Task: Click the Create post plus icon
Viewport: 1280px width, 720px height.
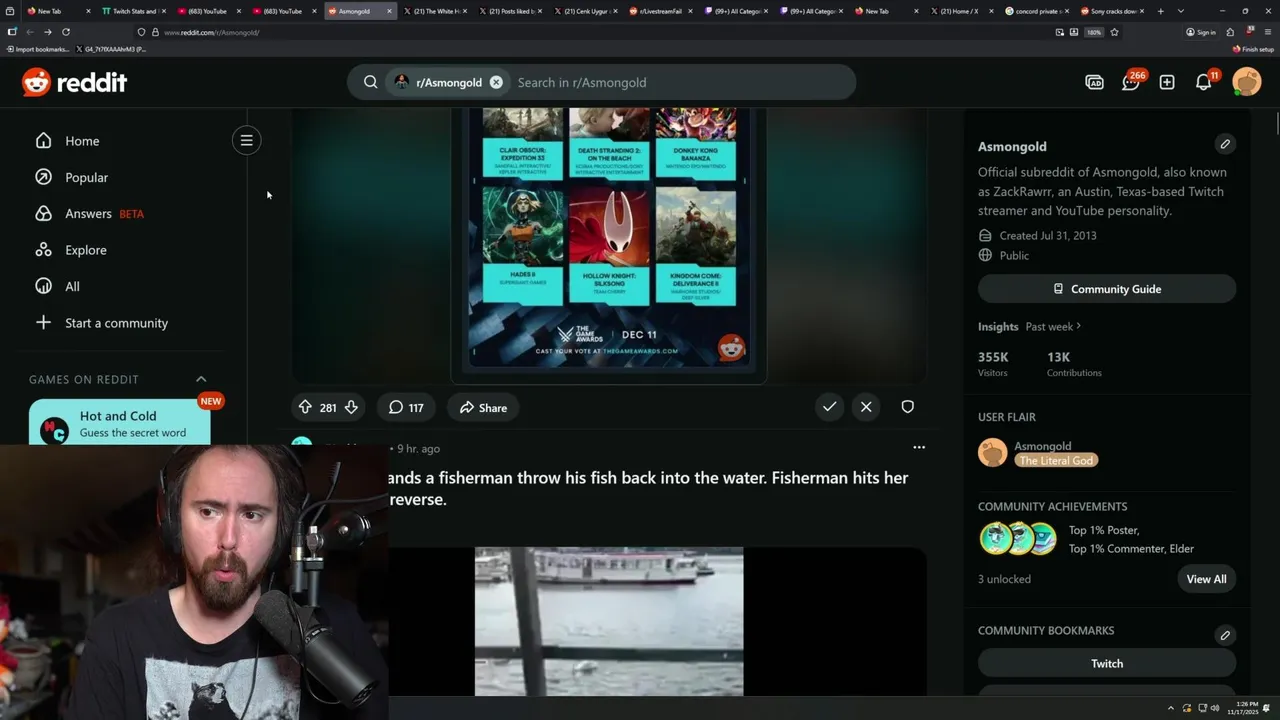Action: pyautogui.click(x=1167, y=82)
